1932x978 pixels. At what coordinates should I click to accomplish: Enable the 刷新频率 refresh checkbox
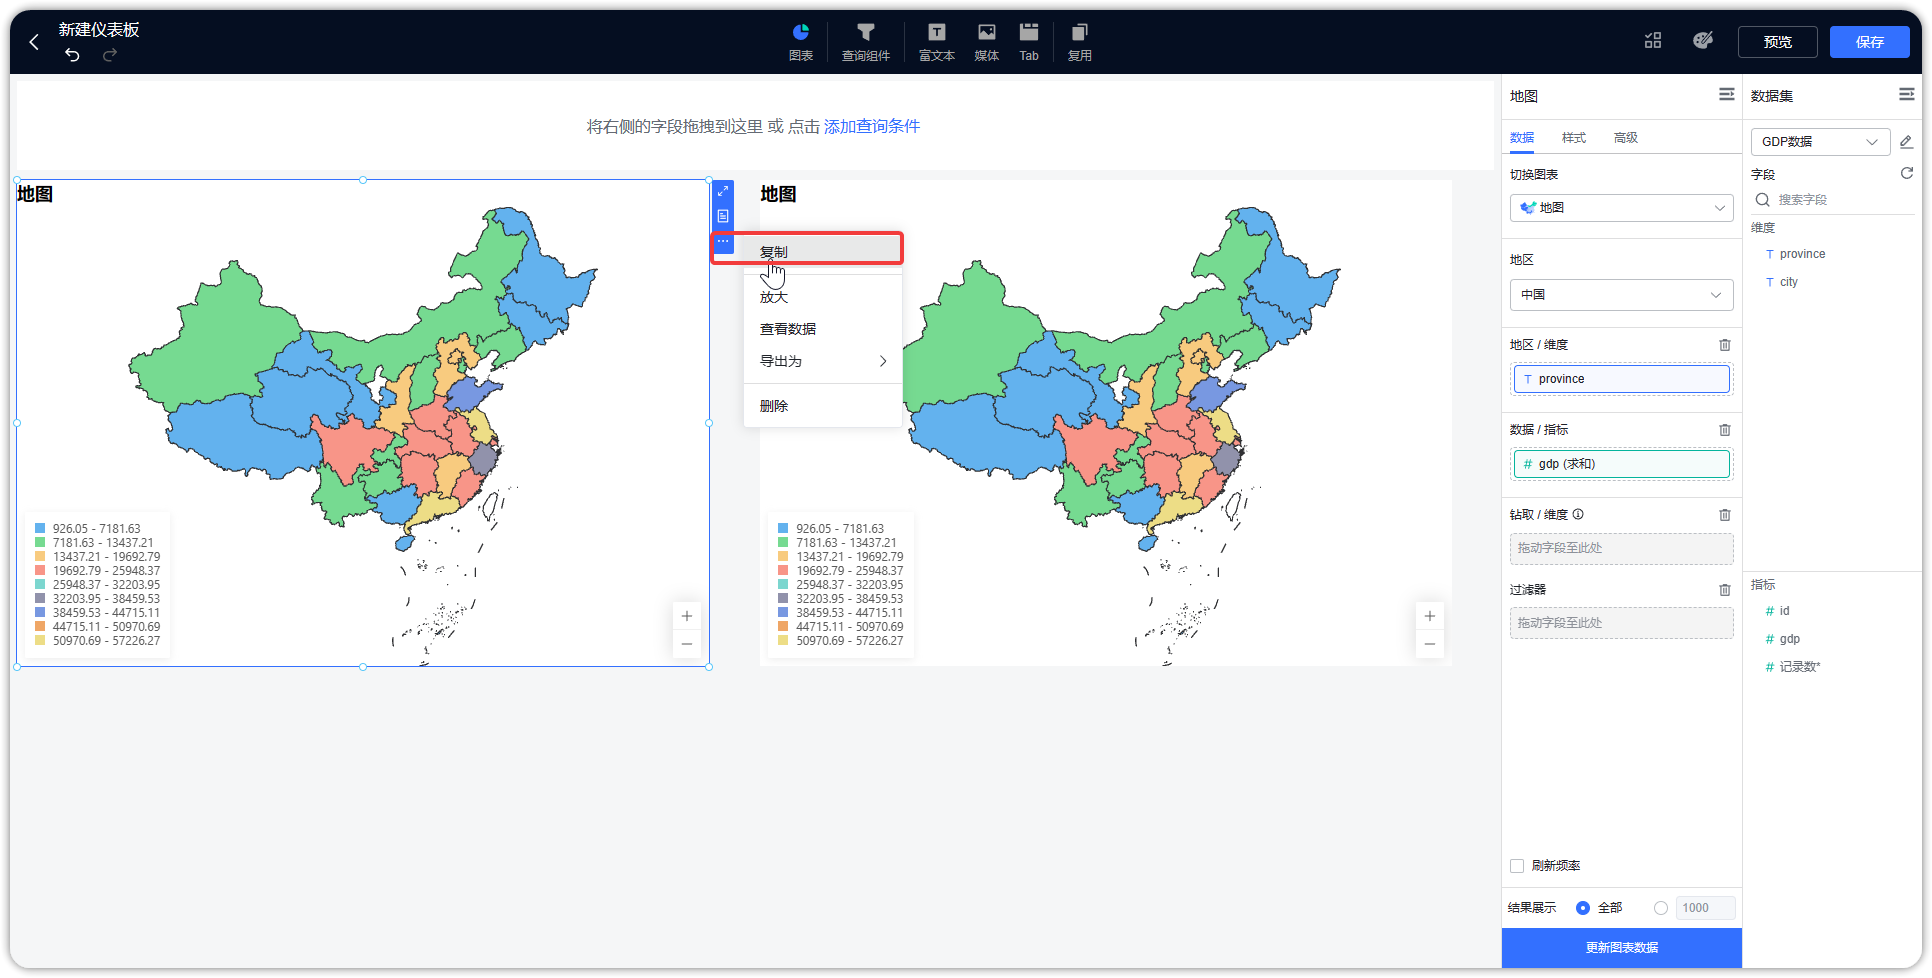pyautogui.click(x=1516, y=866)
